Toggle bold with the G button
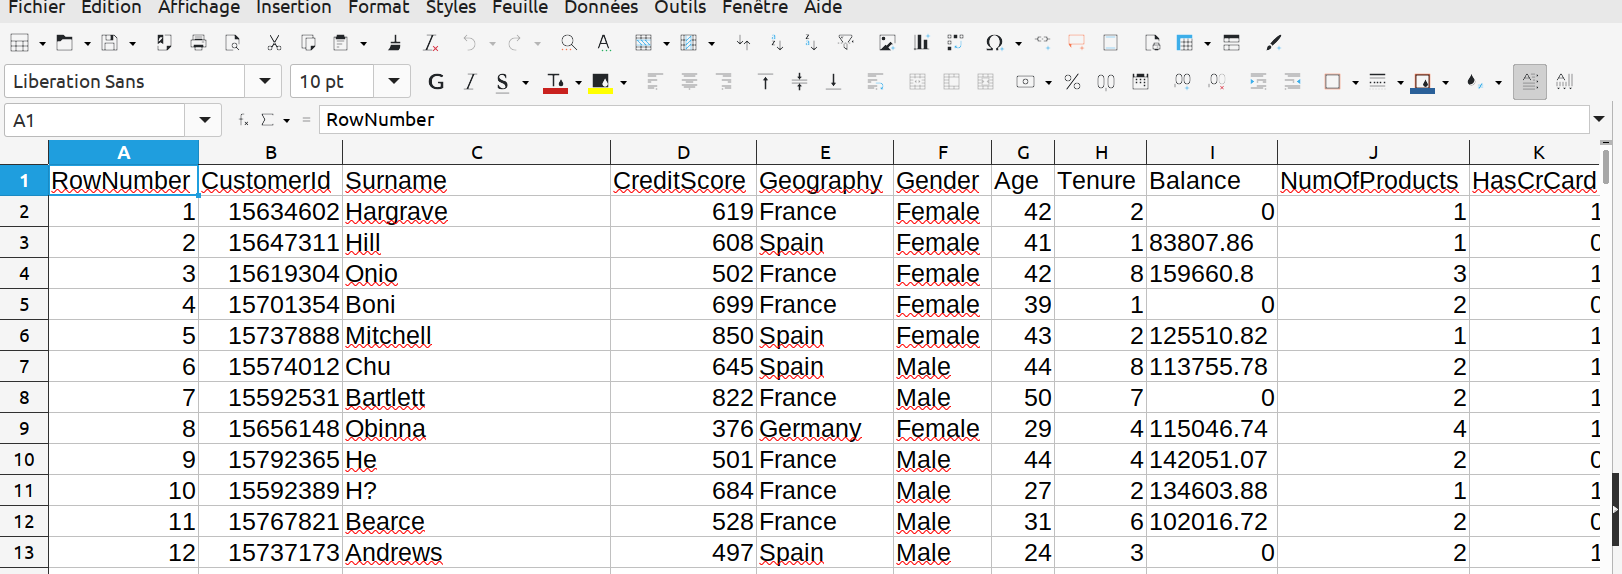Viewport: 1622px width, 574px height. click(x=436, y=82)
